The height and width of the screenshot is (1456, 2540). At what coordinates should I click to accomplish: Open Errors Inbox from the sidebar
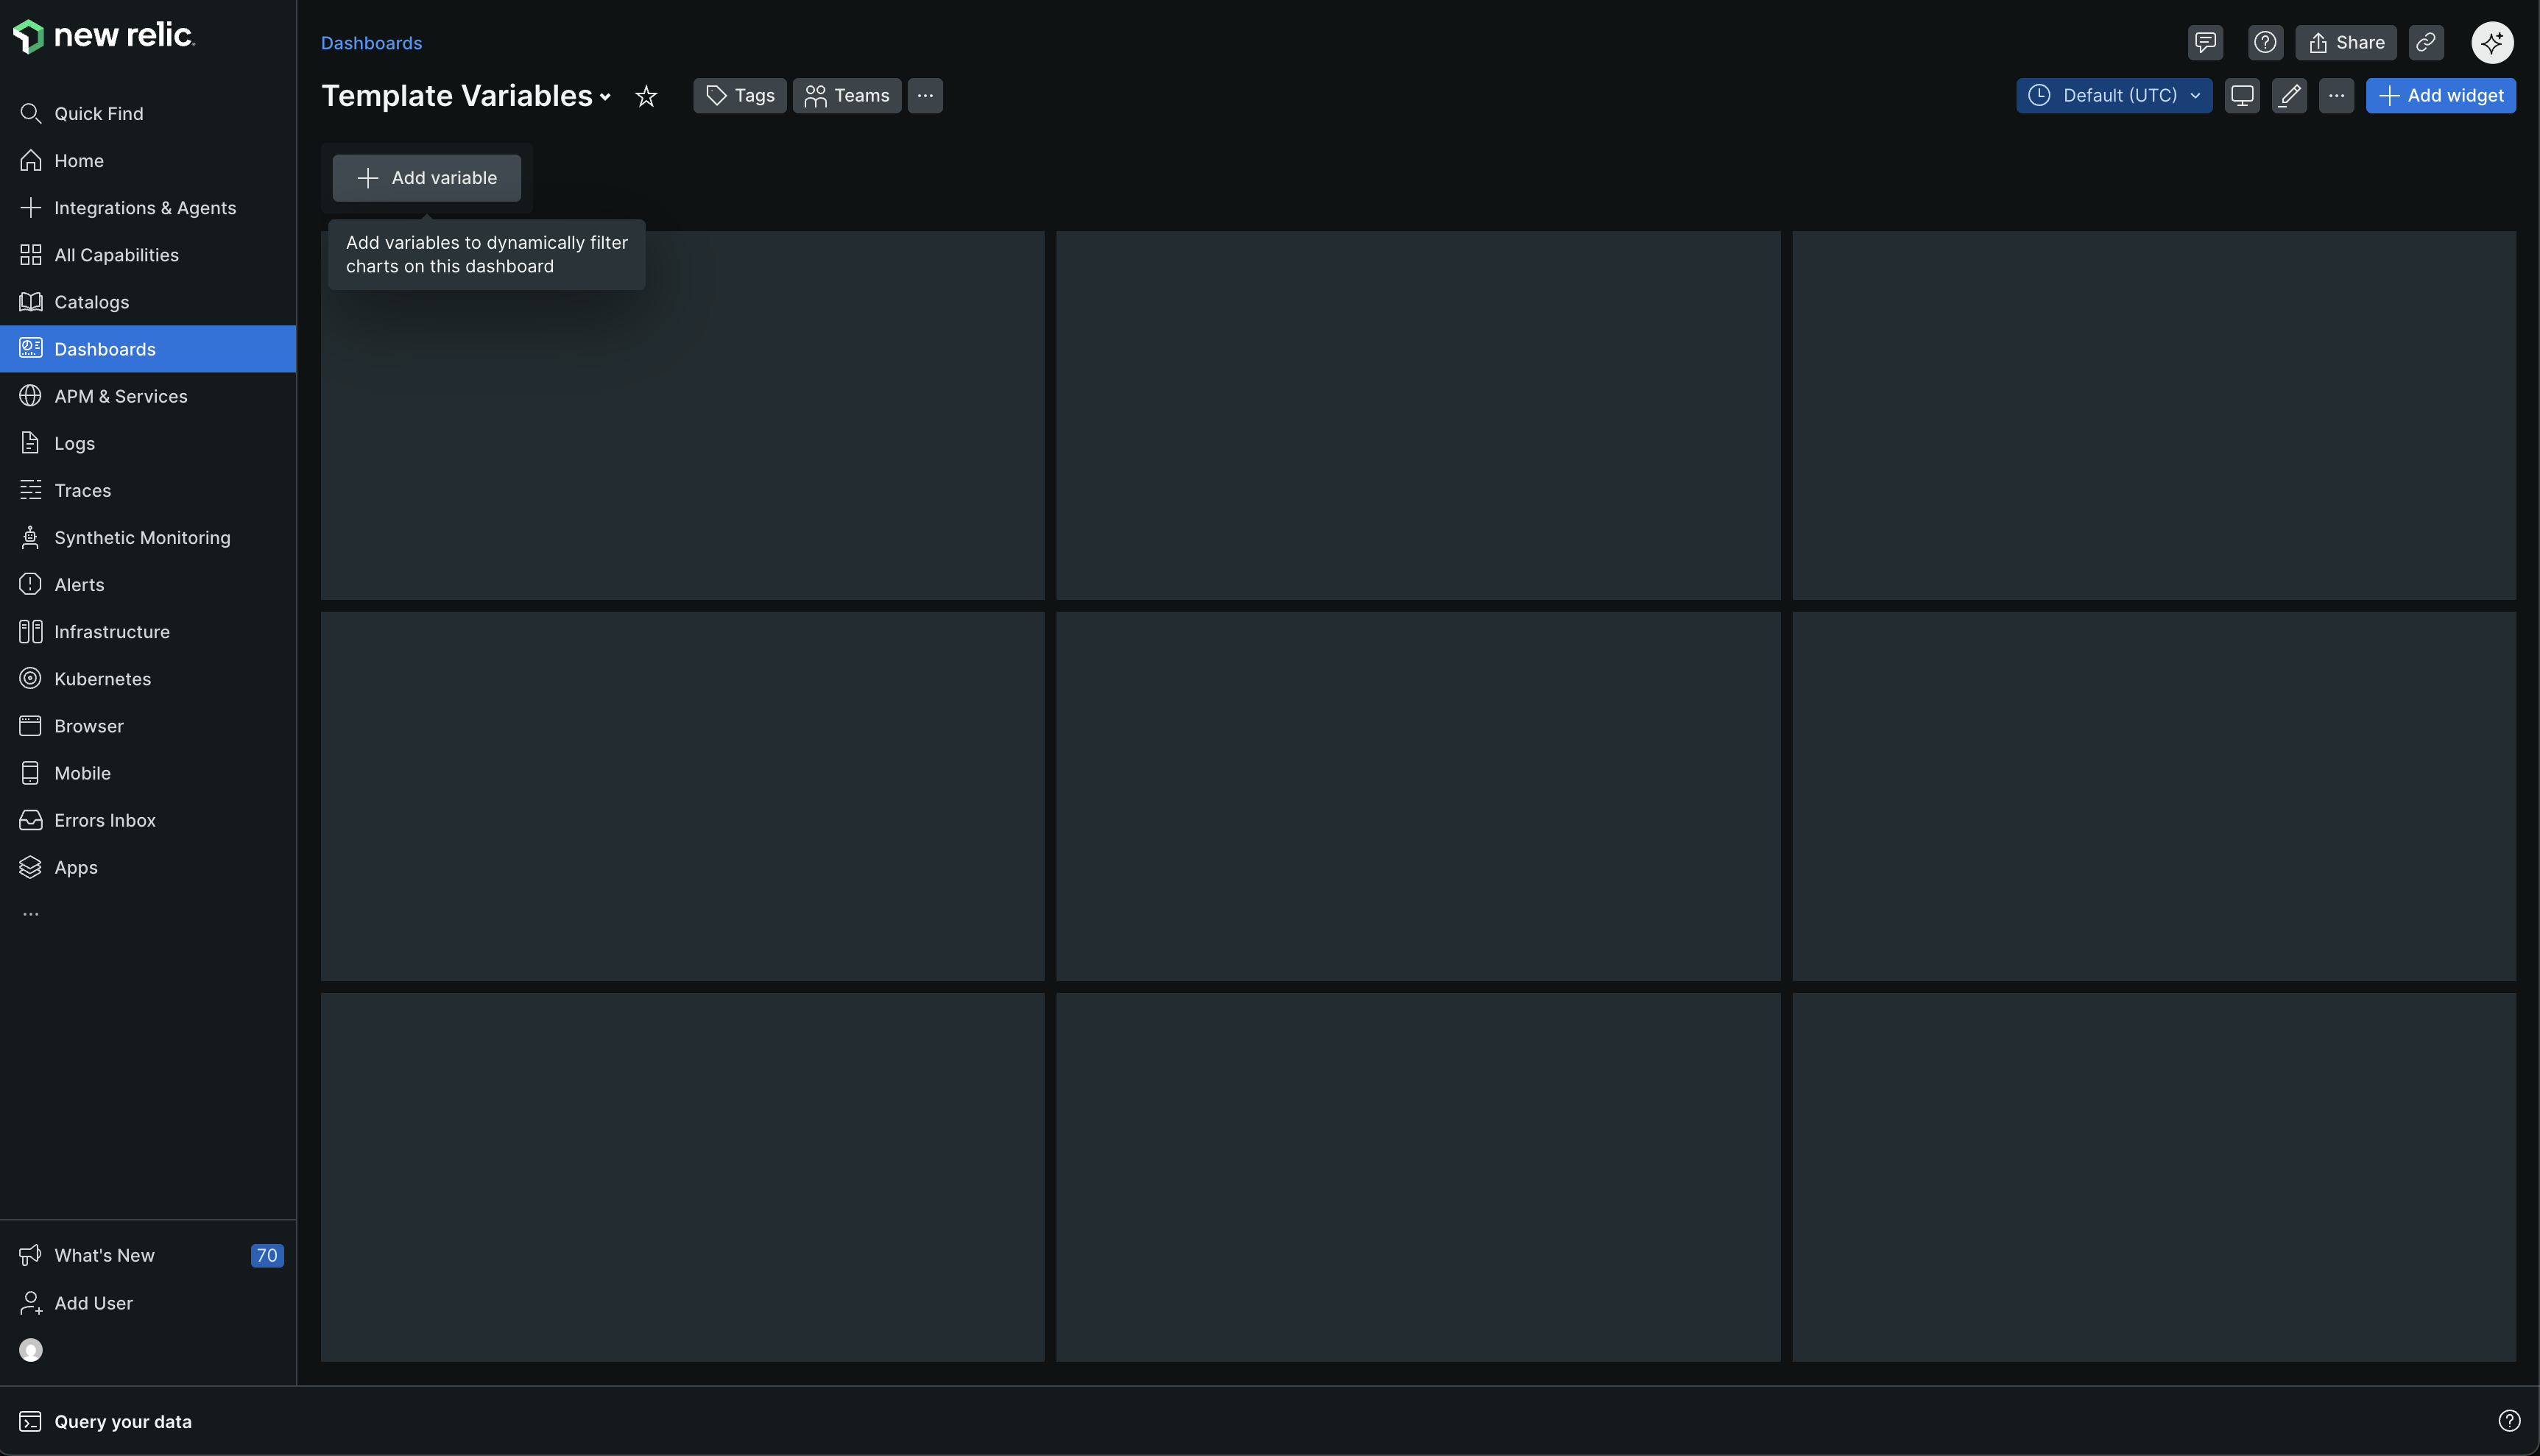coord(105,820)
